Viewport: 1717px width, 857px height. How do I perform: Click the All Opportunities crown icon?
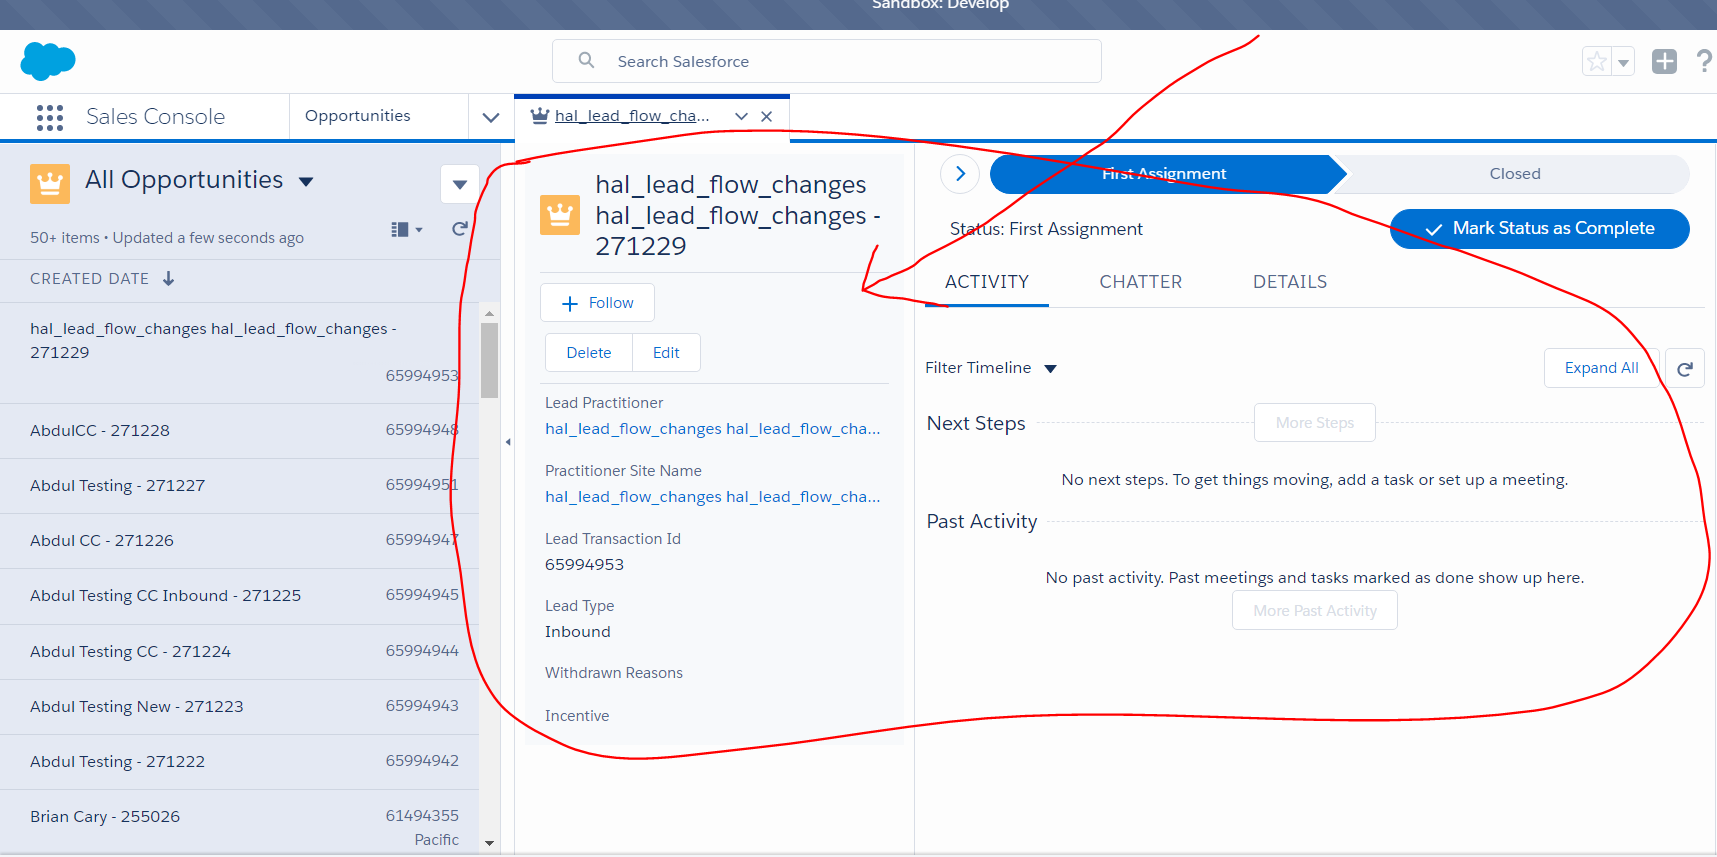pyautogui.click(x=50, y=184)
